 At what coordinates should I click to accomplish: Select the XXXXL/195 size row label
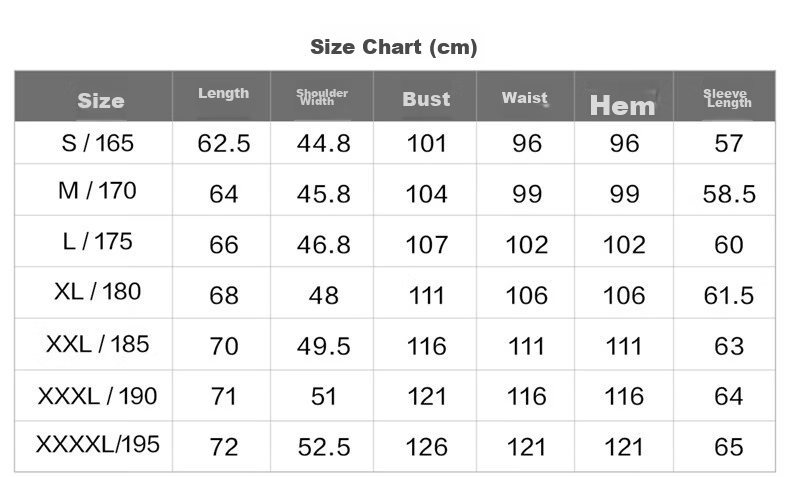point(97,445)
